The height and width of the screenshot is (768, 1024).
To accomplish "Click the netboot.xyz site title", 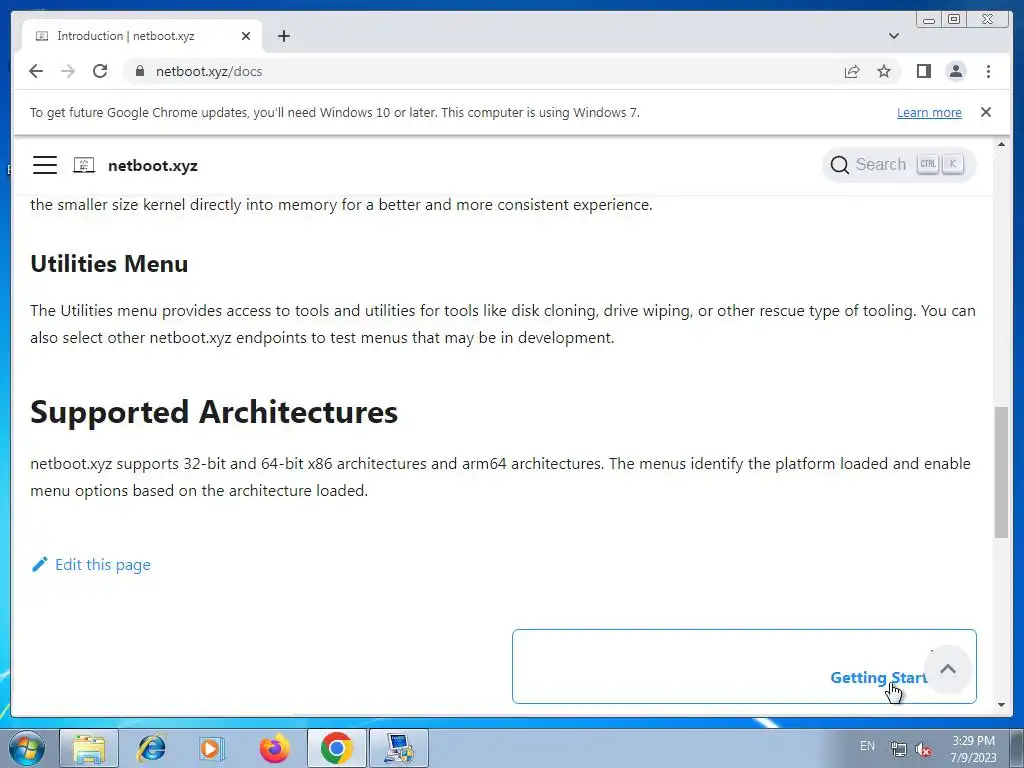I will 153,166.
